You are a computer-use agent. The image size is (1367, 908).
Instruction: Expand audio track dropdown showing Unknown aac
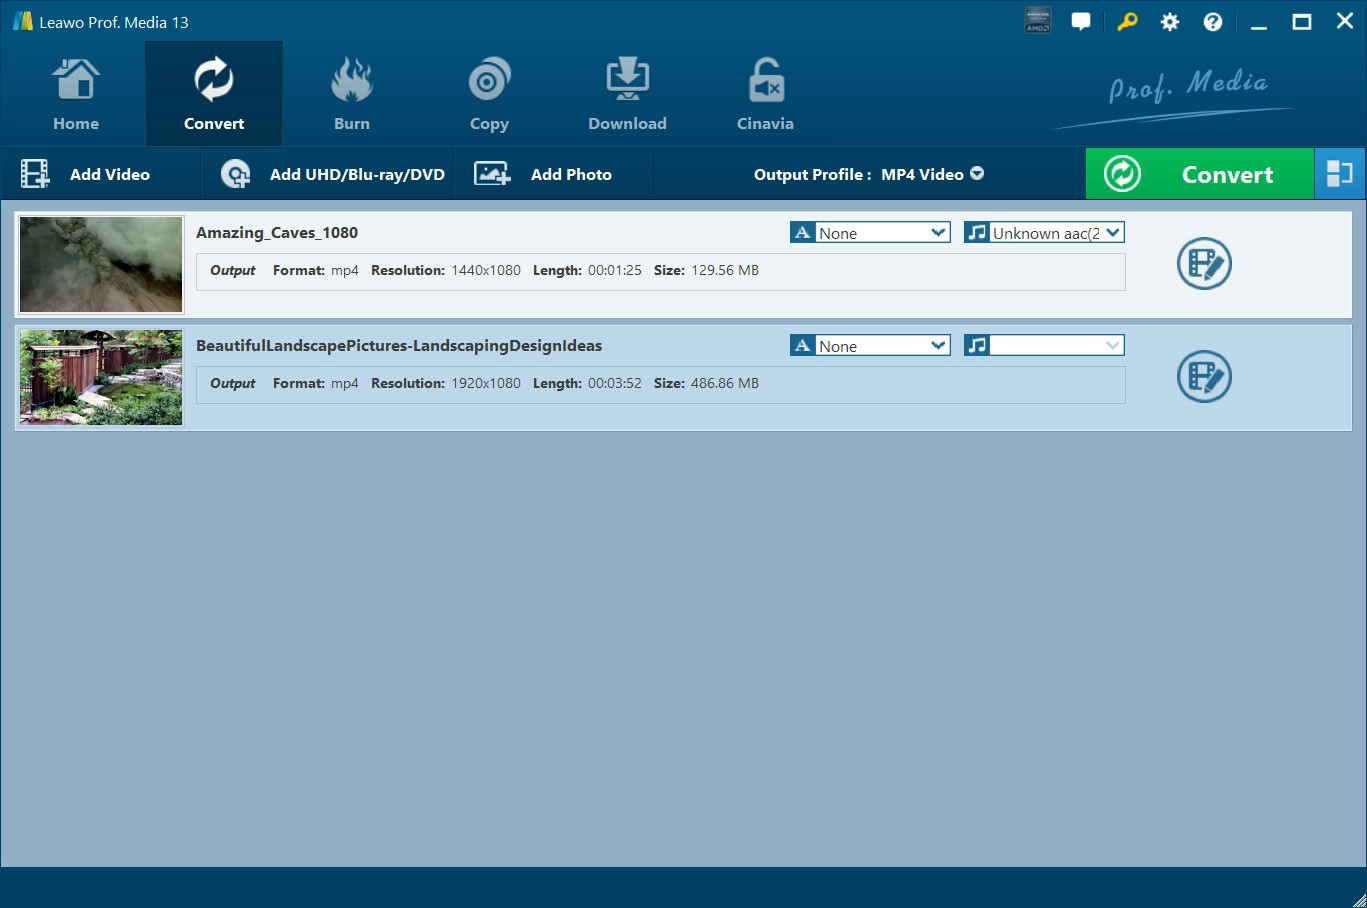(1113, 233)
